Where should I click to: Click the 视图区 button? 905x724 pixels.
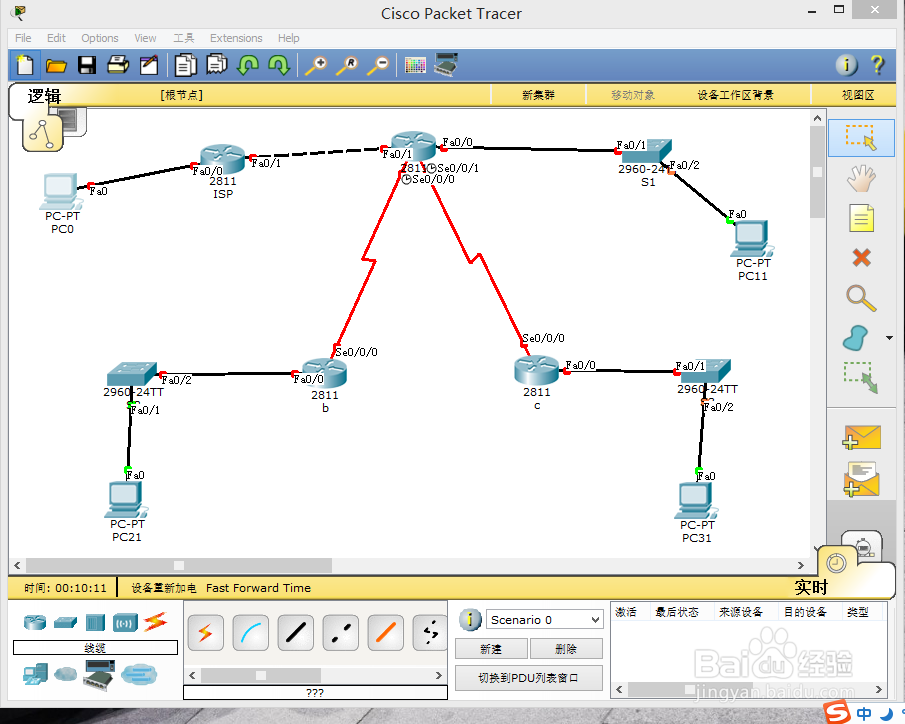pos(858,95)
